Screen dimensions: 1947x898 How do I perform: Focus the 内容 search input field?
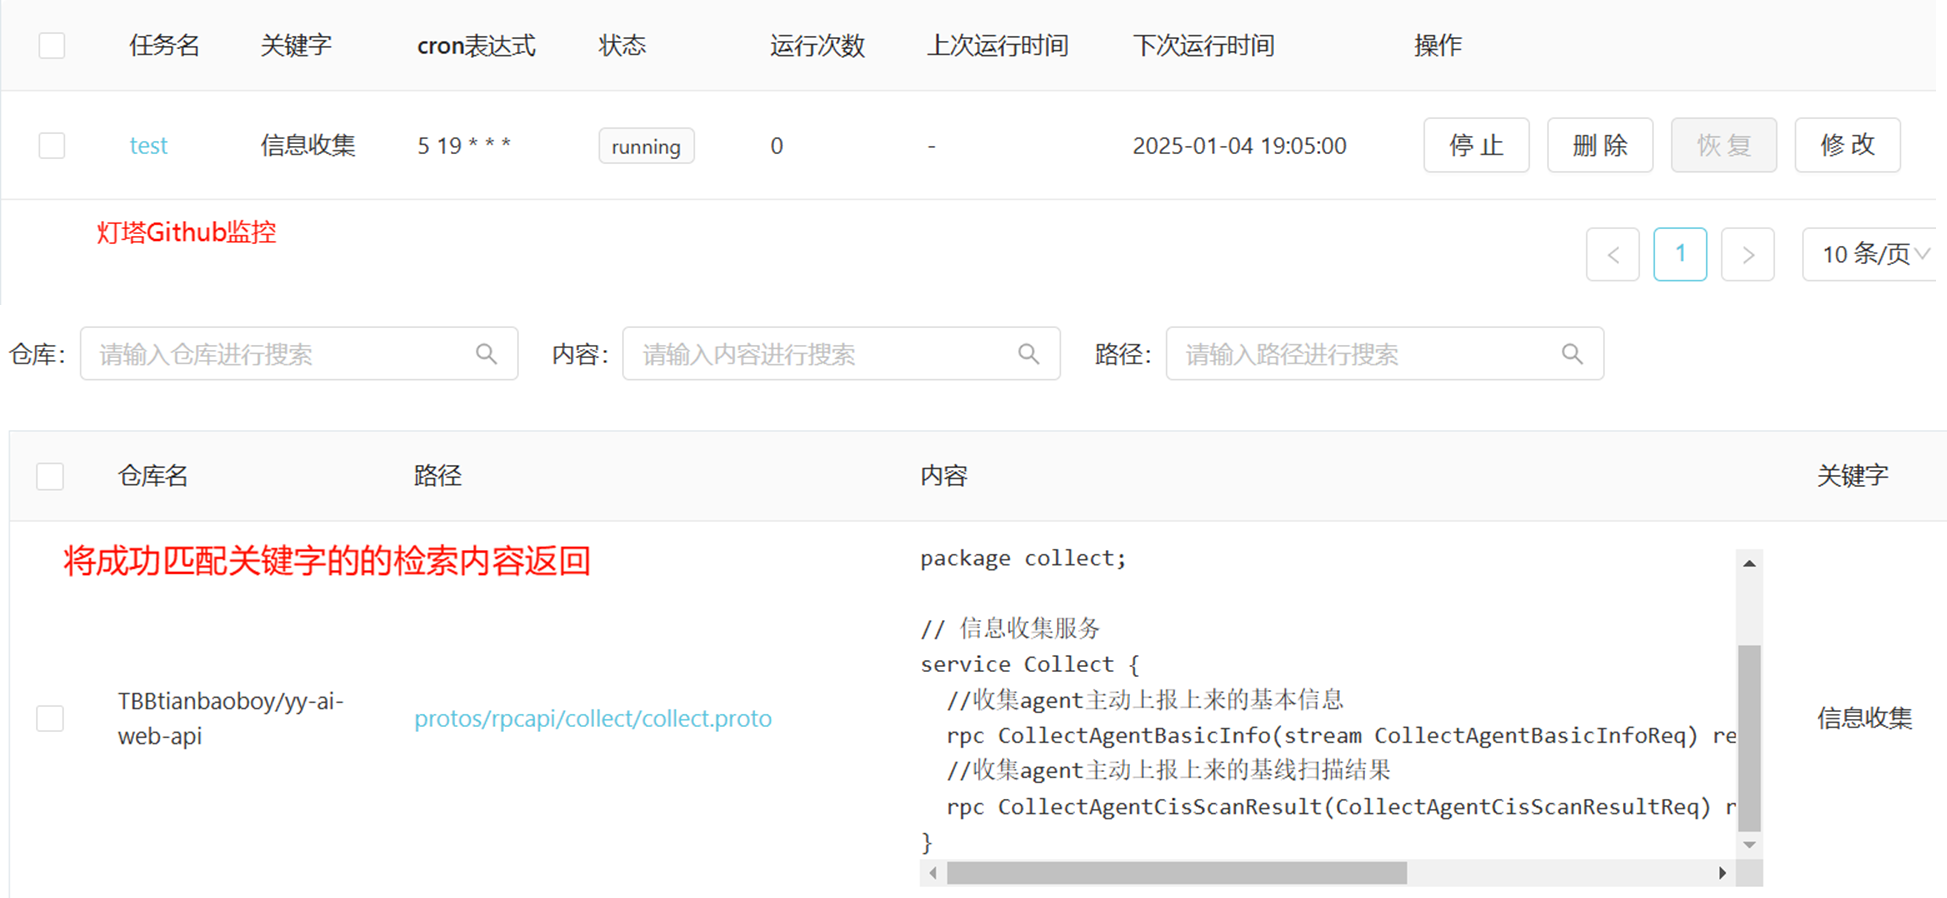tap(841, 354)
